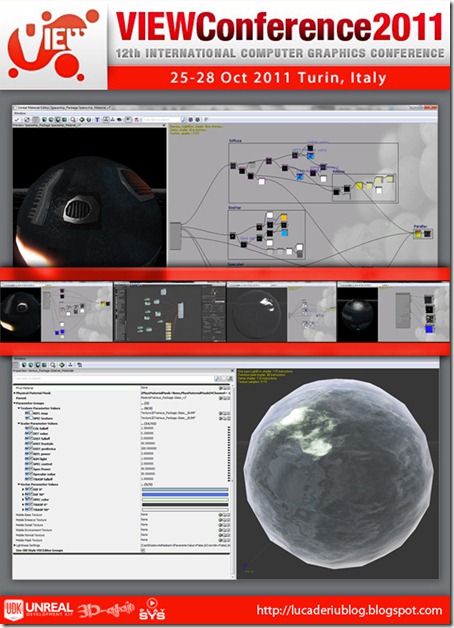The width and height of the screenshot is (454, 628).
Task: Click the magnifier icon in Material Editor toolbar
Action: click(73, 119)
